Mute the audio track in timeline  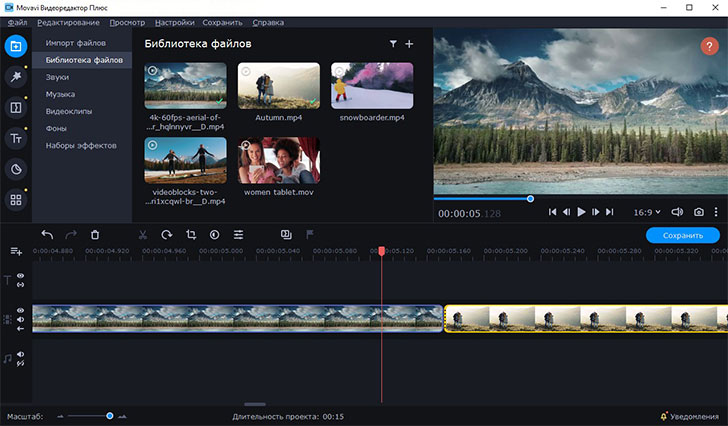coord(20,354)
